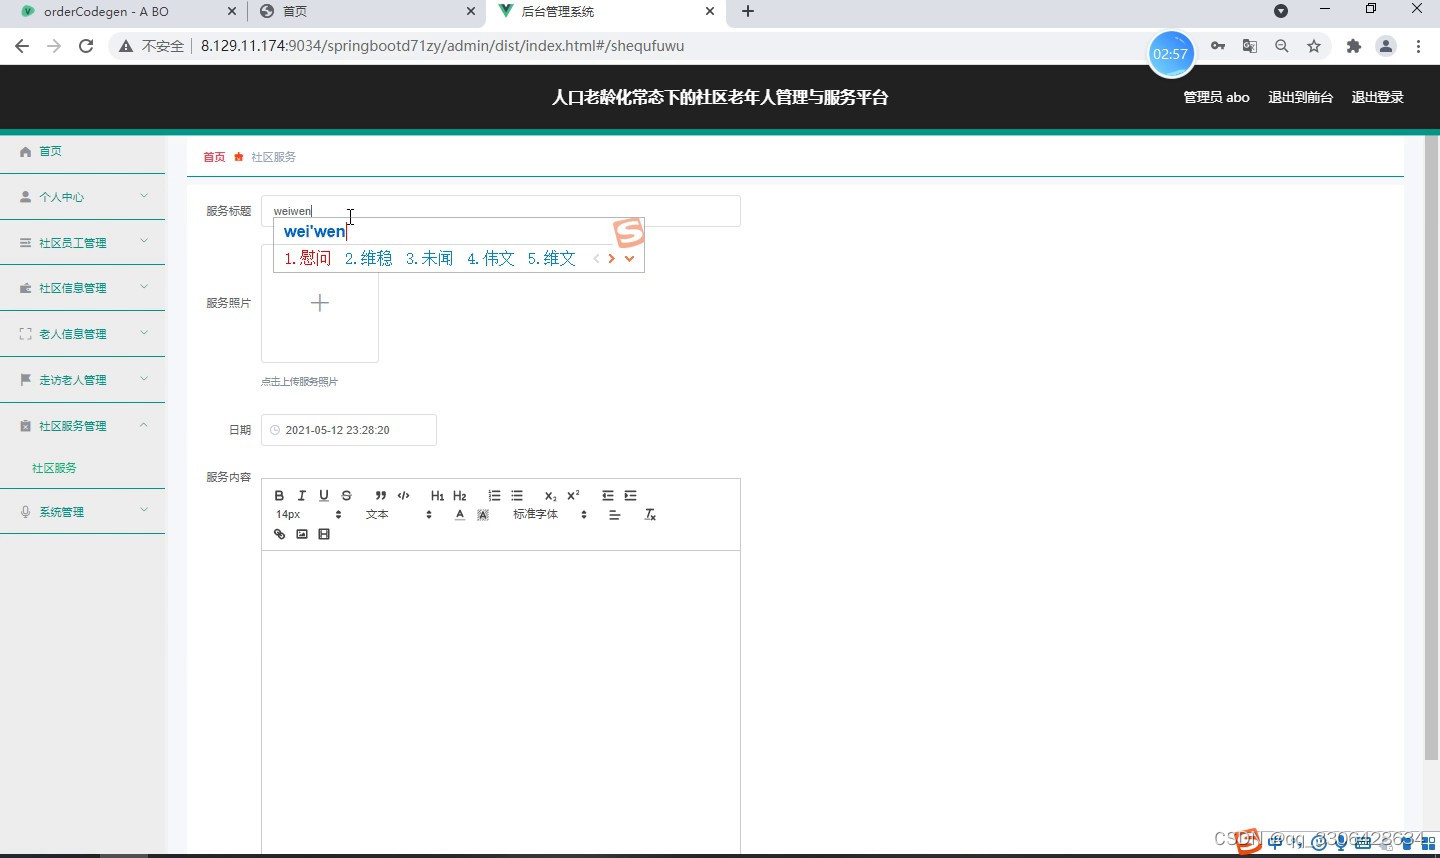Apply superscript formatting

coord(573,496)
